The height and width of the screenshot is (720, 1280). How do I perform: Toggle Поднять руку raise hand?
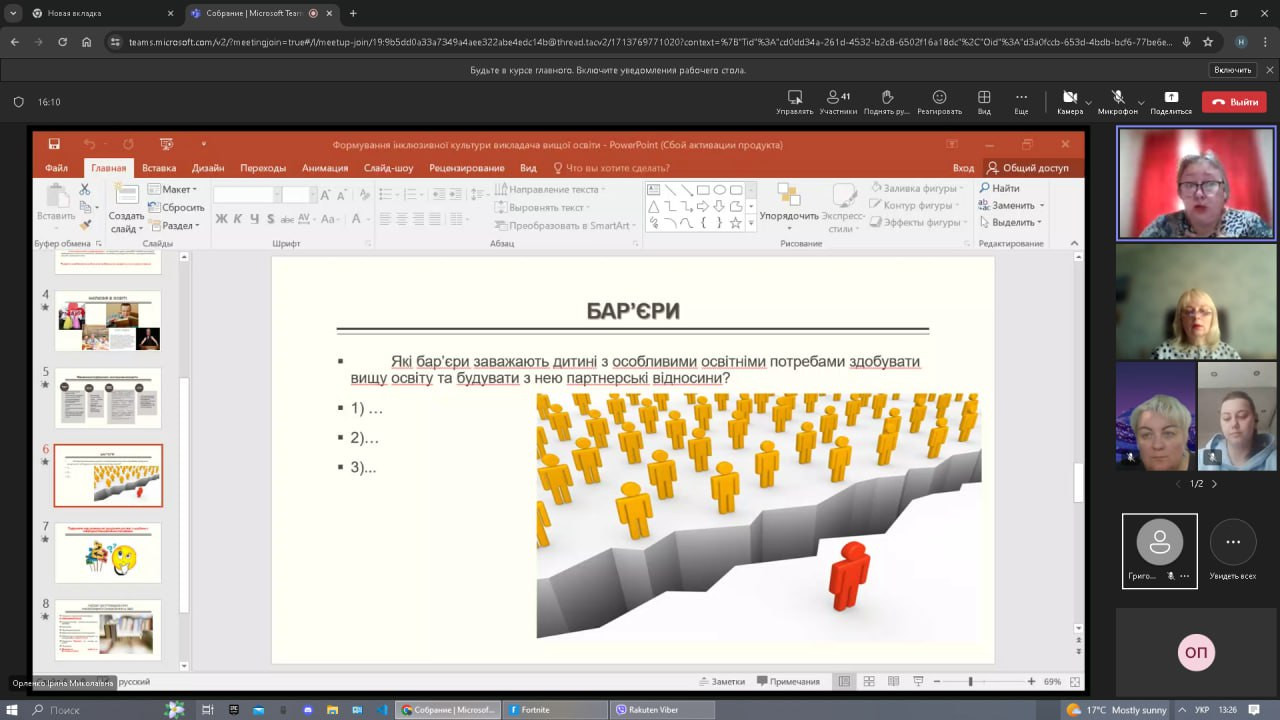886,98
